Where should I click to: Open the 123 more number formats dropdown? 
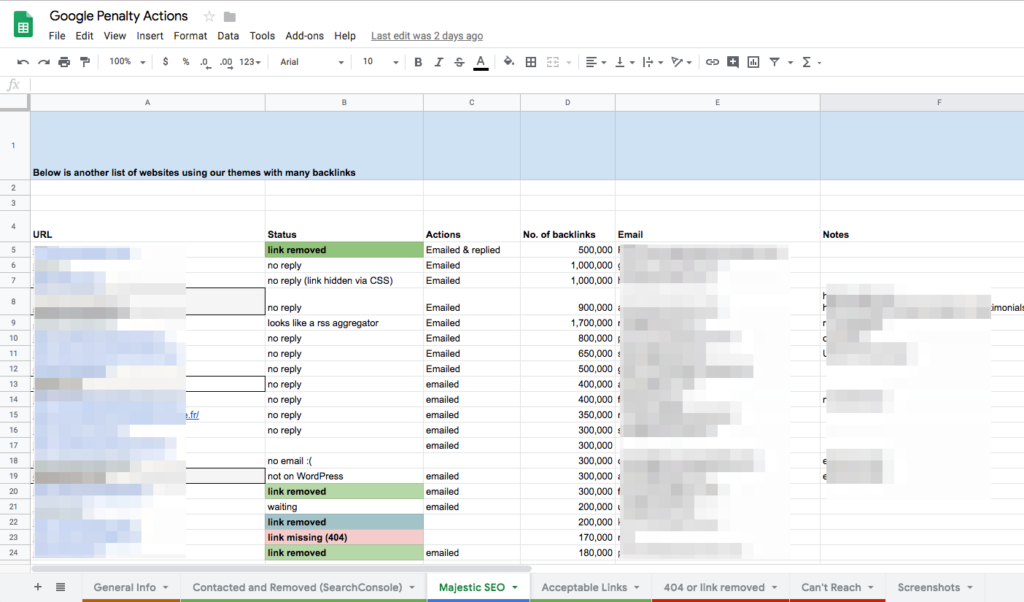pos(250,62)
